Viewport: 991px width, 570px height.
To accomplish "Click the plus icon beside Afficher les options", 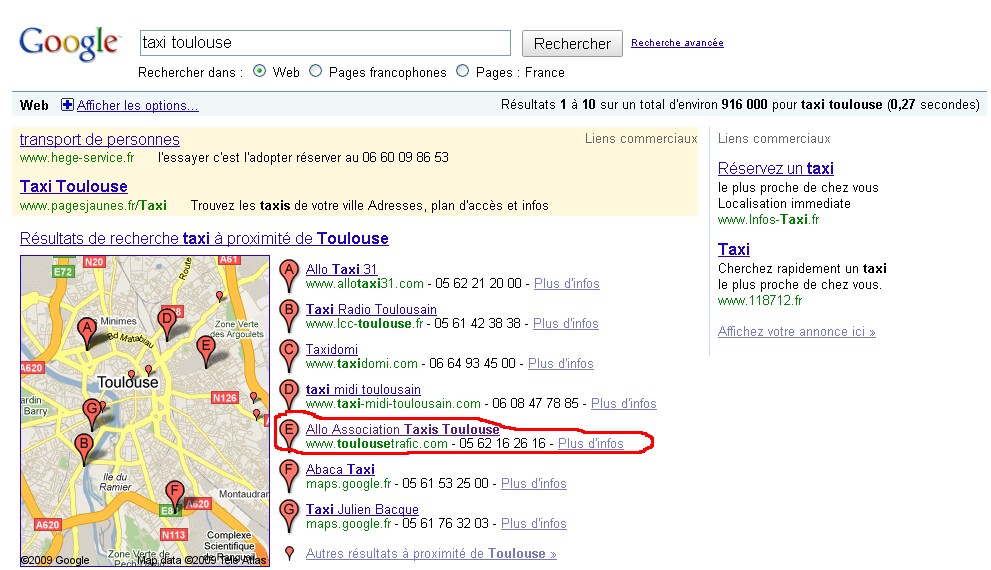I will tap(67, 105).
